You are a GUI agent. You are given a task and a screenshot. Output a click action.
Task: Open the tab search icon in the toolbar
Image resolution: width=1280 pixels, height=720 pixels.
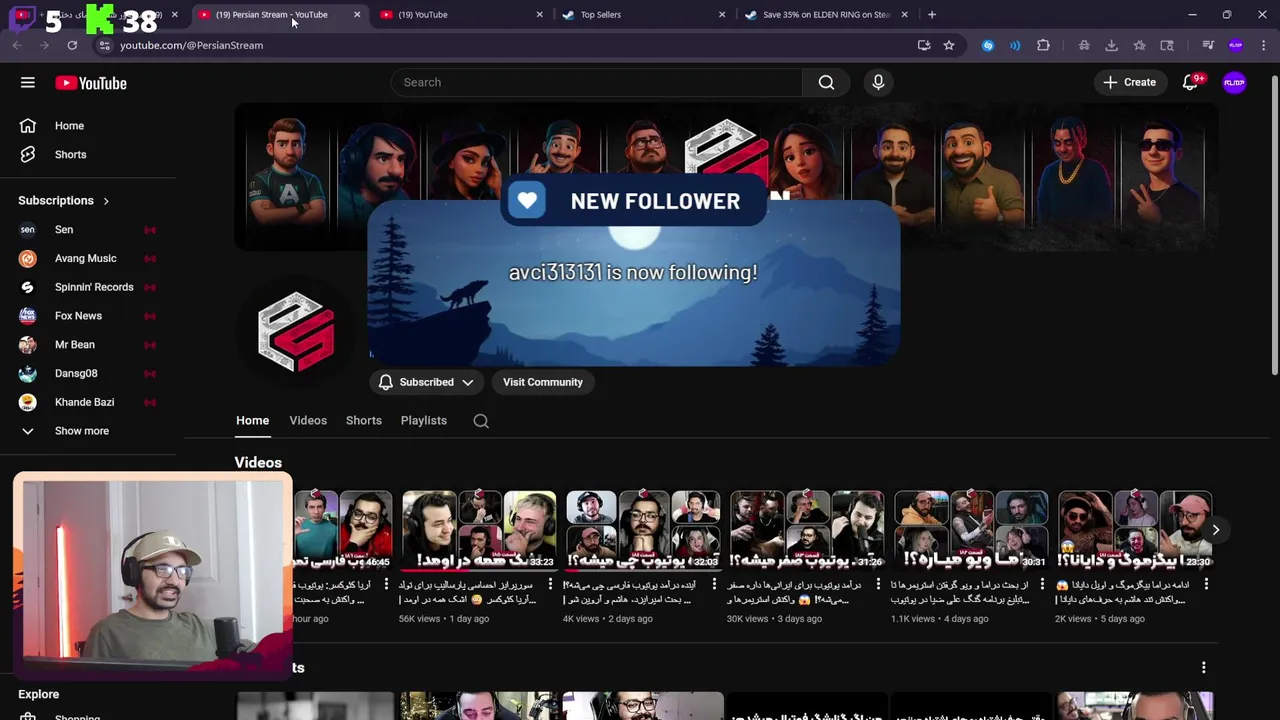click(x=1167, y=45)
